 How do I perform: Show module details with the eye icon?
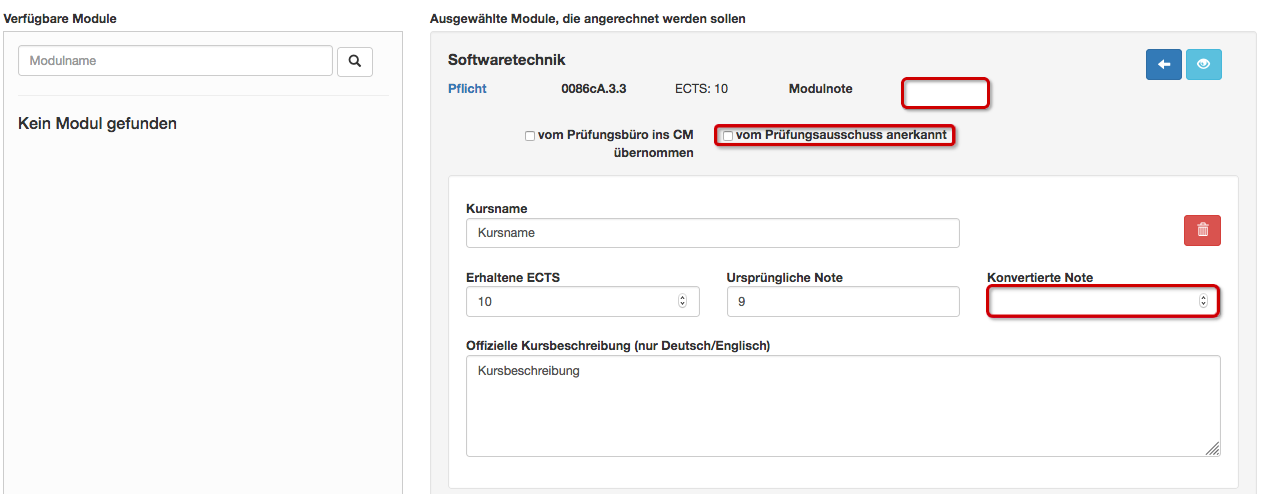(x=1204, y=64)
